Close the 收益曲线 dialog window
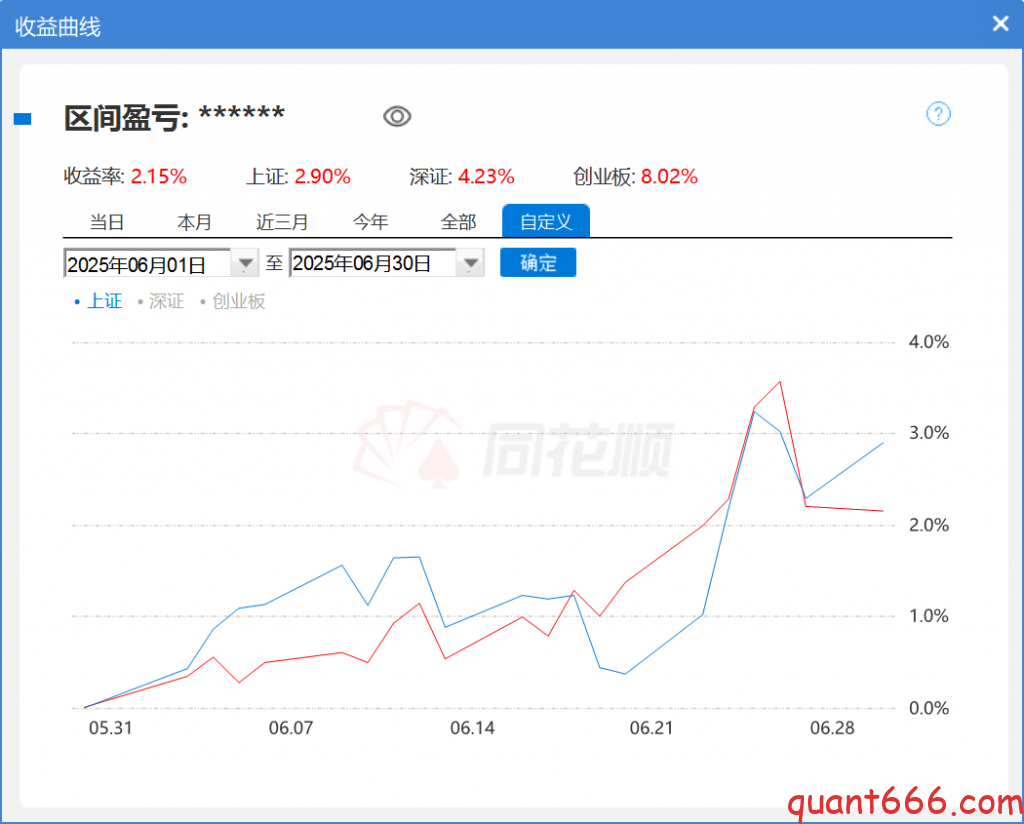This screenshot has width=1024, height=824. 1000,24
